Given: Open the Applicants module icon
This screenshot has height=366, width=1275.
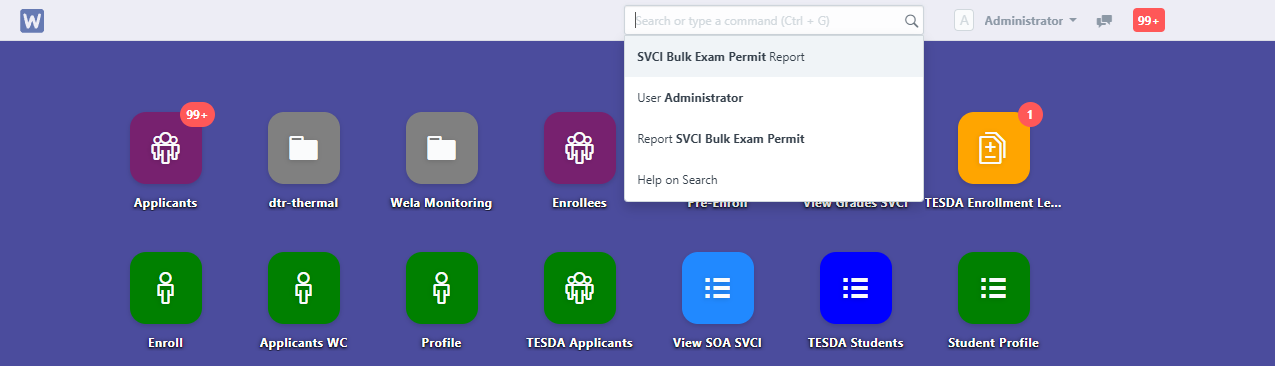Looking at the screenshot, I should 166,148.
